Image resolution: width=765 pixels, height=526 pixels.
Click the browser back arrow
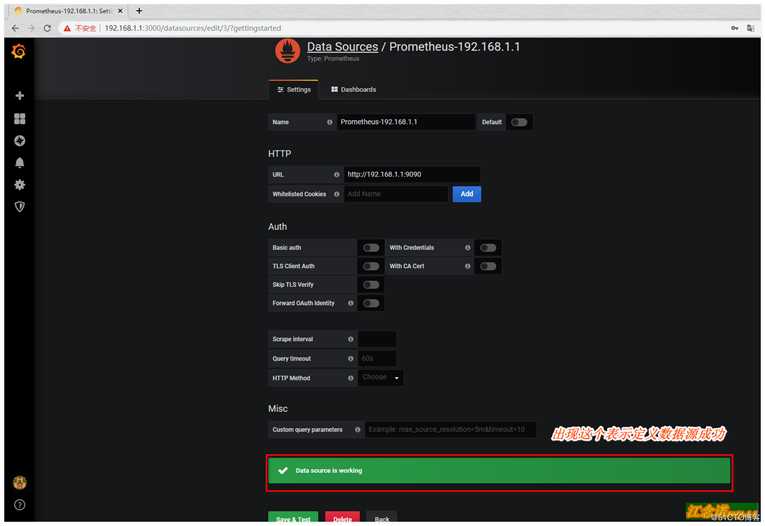coord(15,28)
